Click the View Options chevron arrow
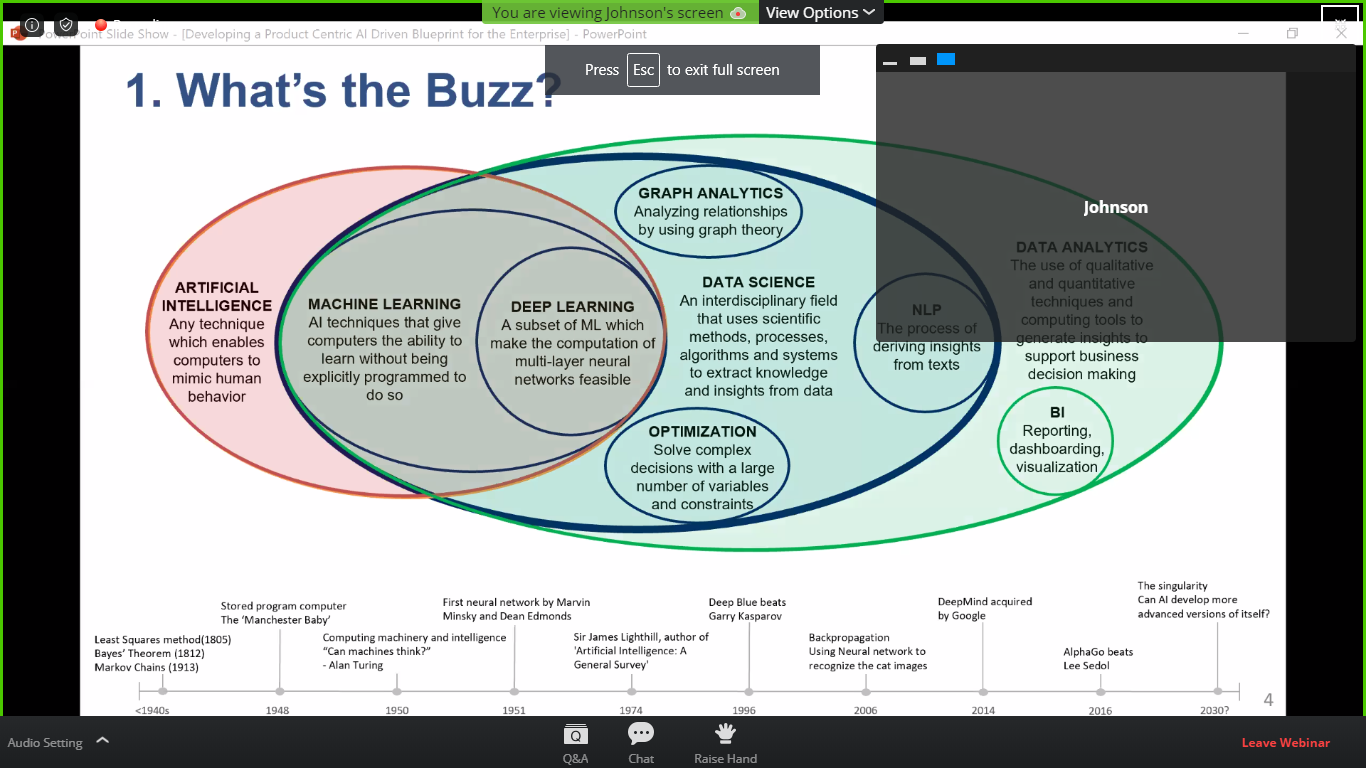 (x=869, y=13)
